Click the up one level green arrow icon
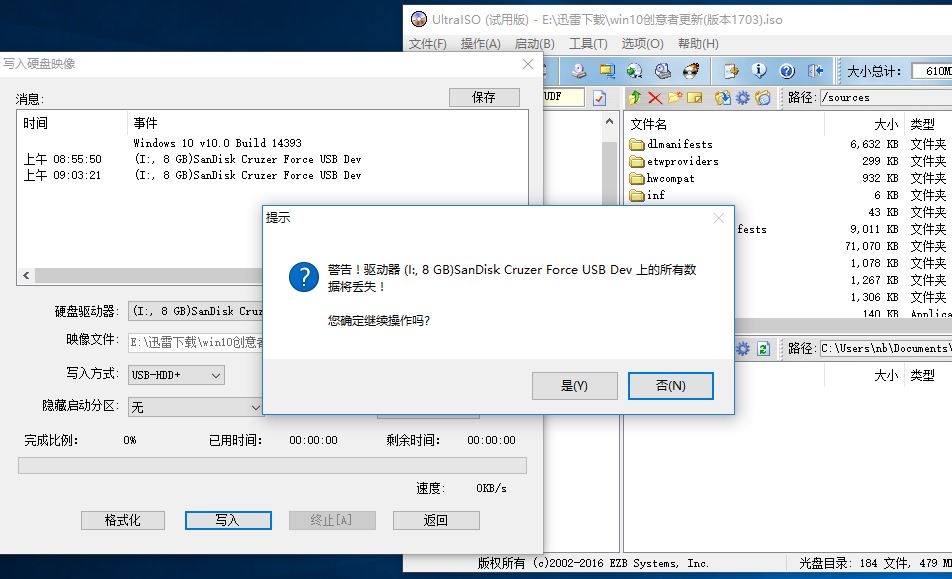The image size is (952, 579). (635, 97)
